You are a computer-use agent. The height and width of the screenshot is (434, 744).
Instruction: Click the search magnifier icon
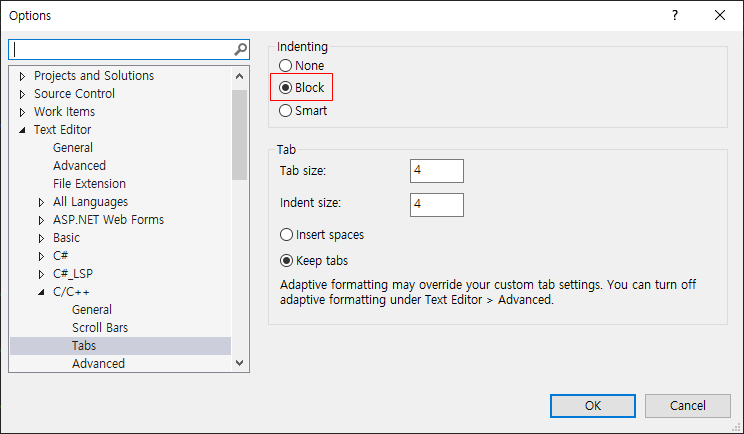click(241, 49)
